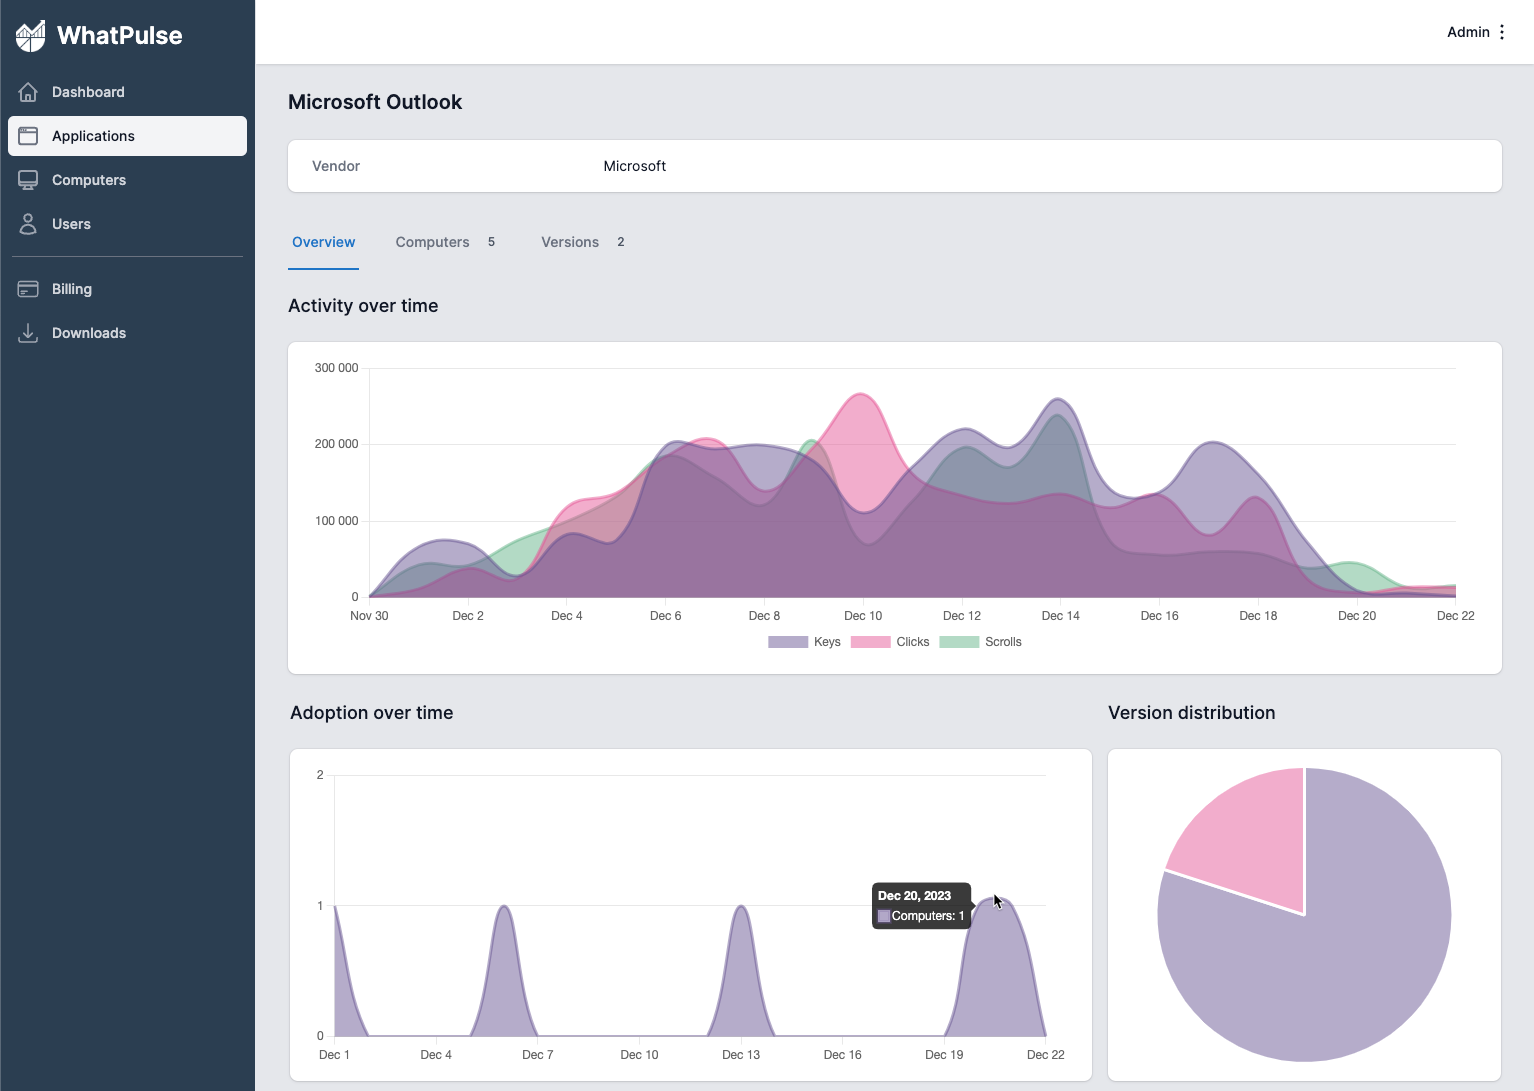Select the Computers monitor icon
The height and width of the screenshot is (1091, 1534).
pyautogui.click(x=28, y=180)
